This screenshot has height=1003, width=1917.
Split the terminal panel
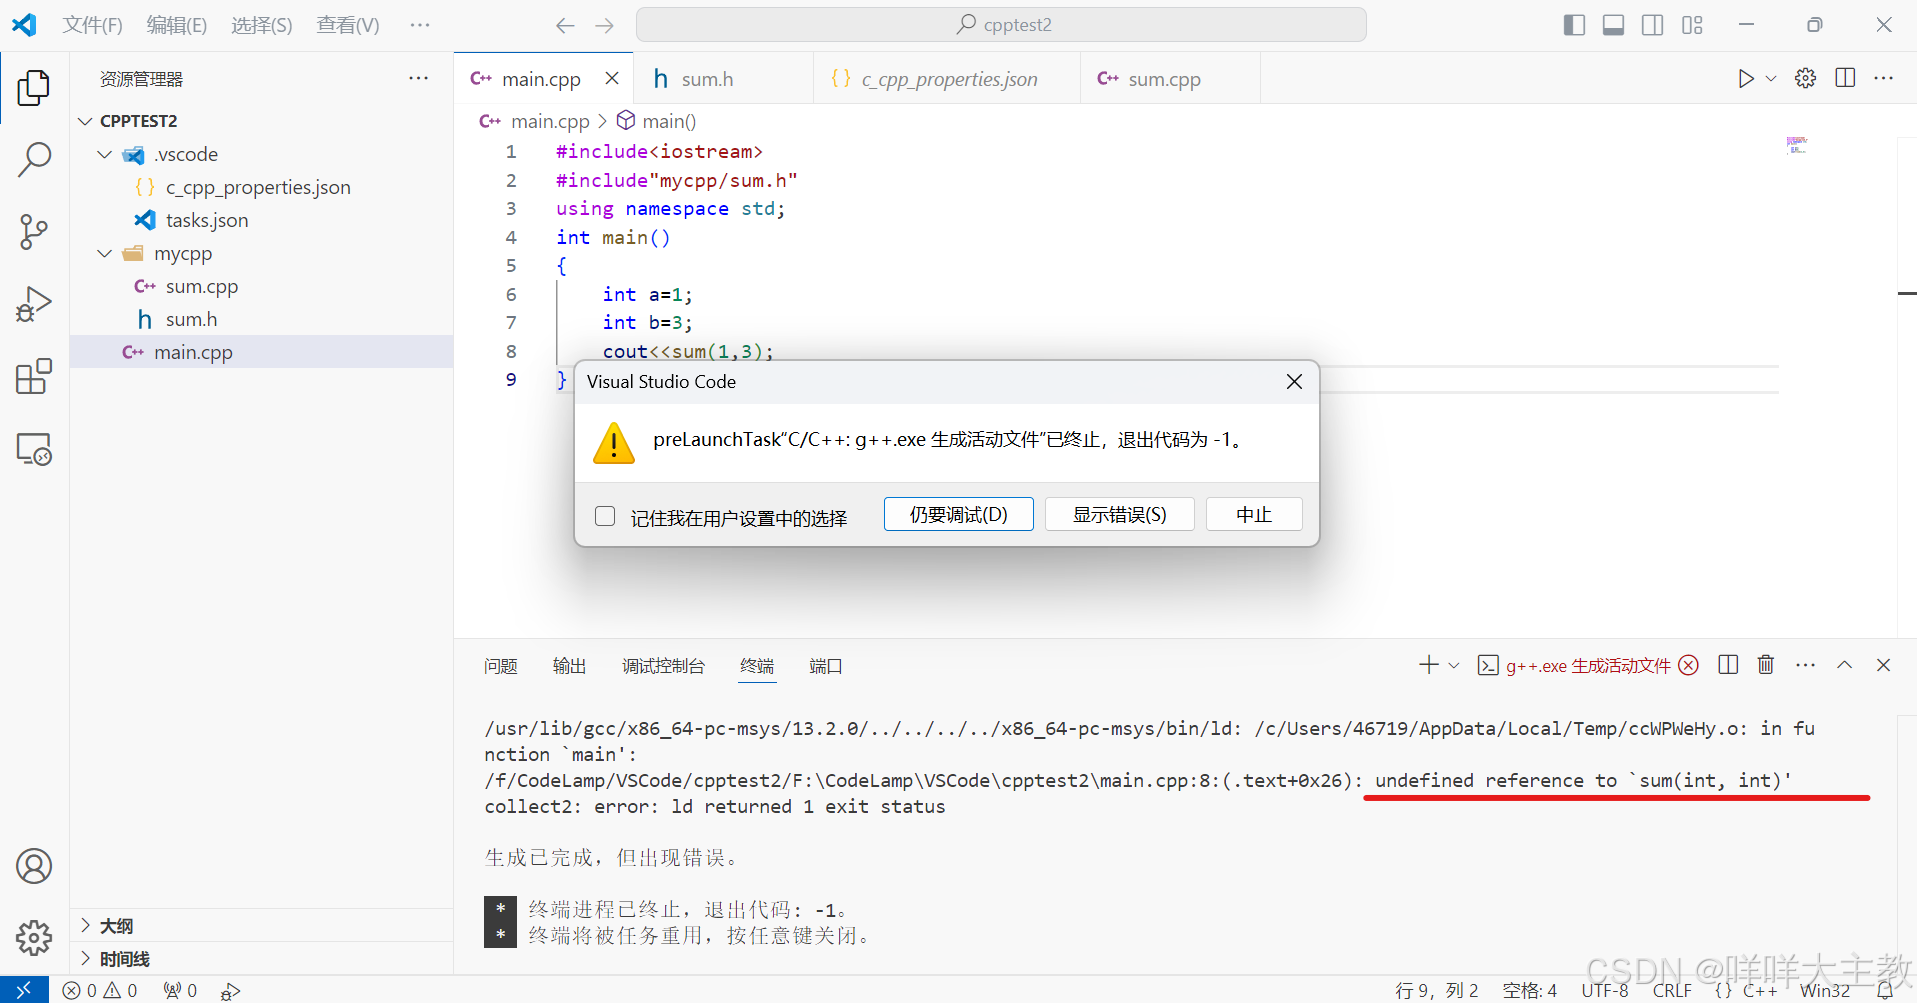(x=1728, y=665)
